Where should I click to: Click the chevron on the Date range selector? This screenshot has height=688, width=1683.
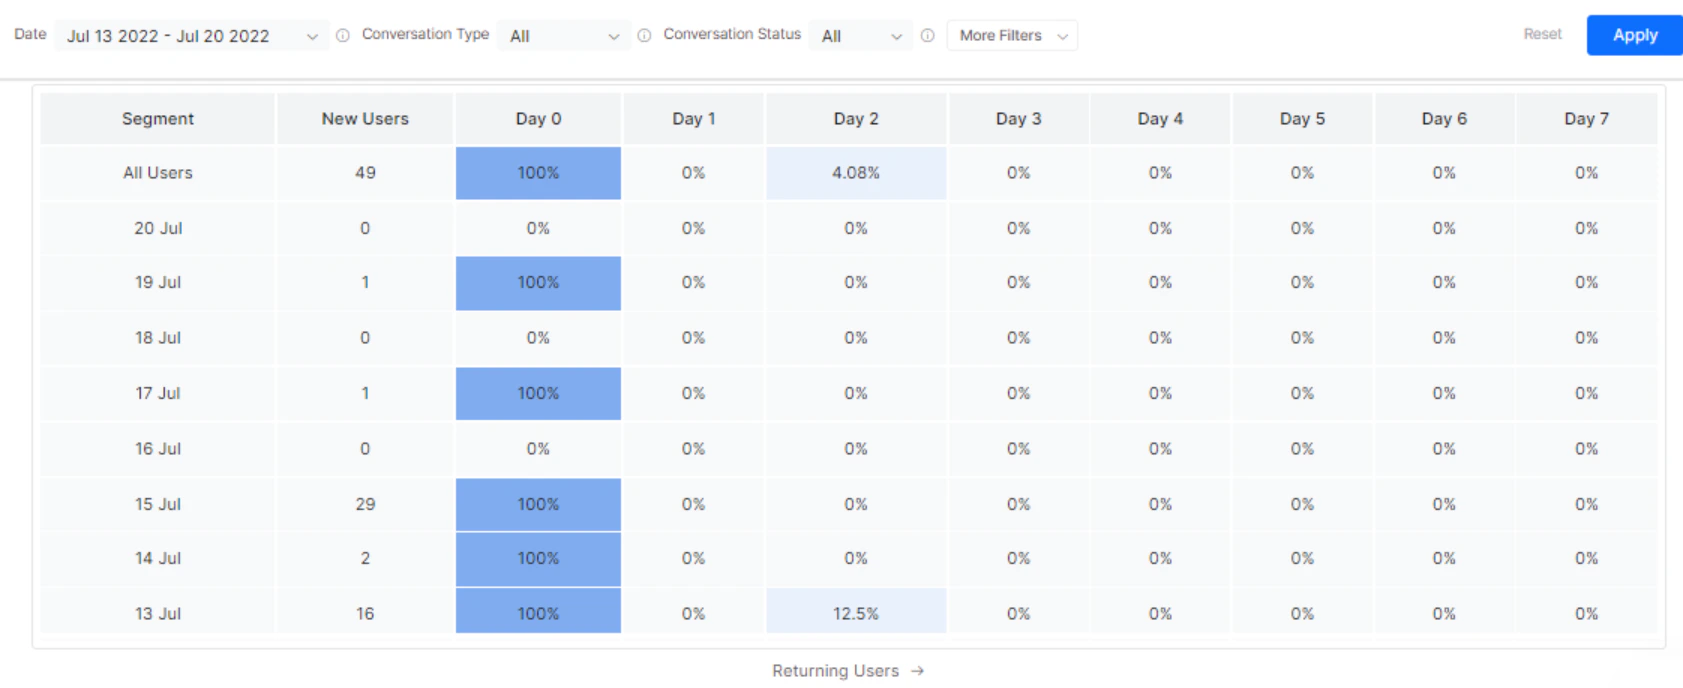pos(313,35)
